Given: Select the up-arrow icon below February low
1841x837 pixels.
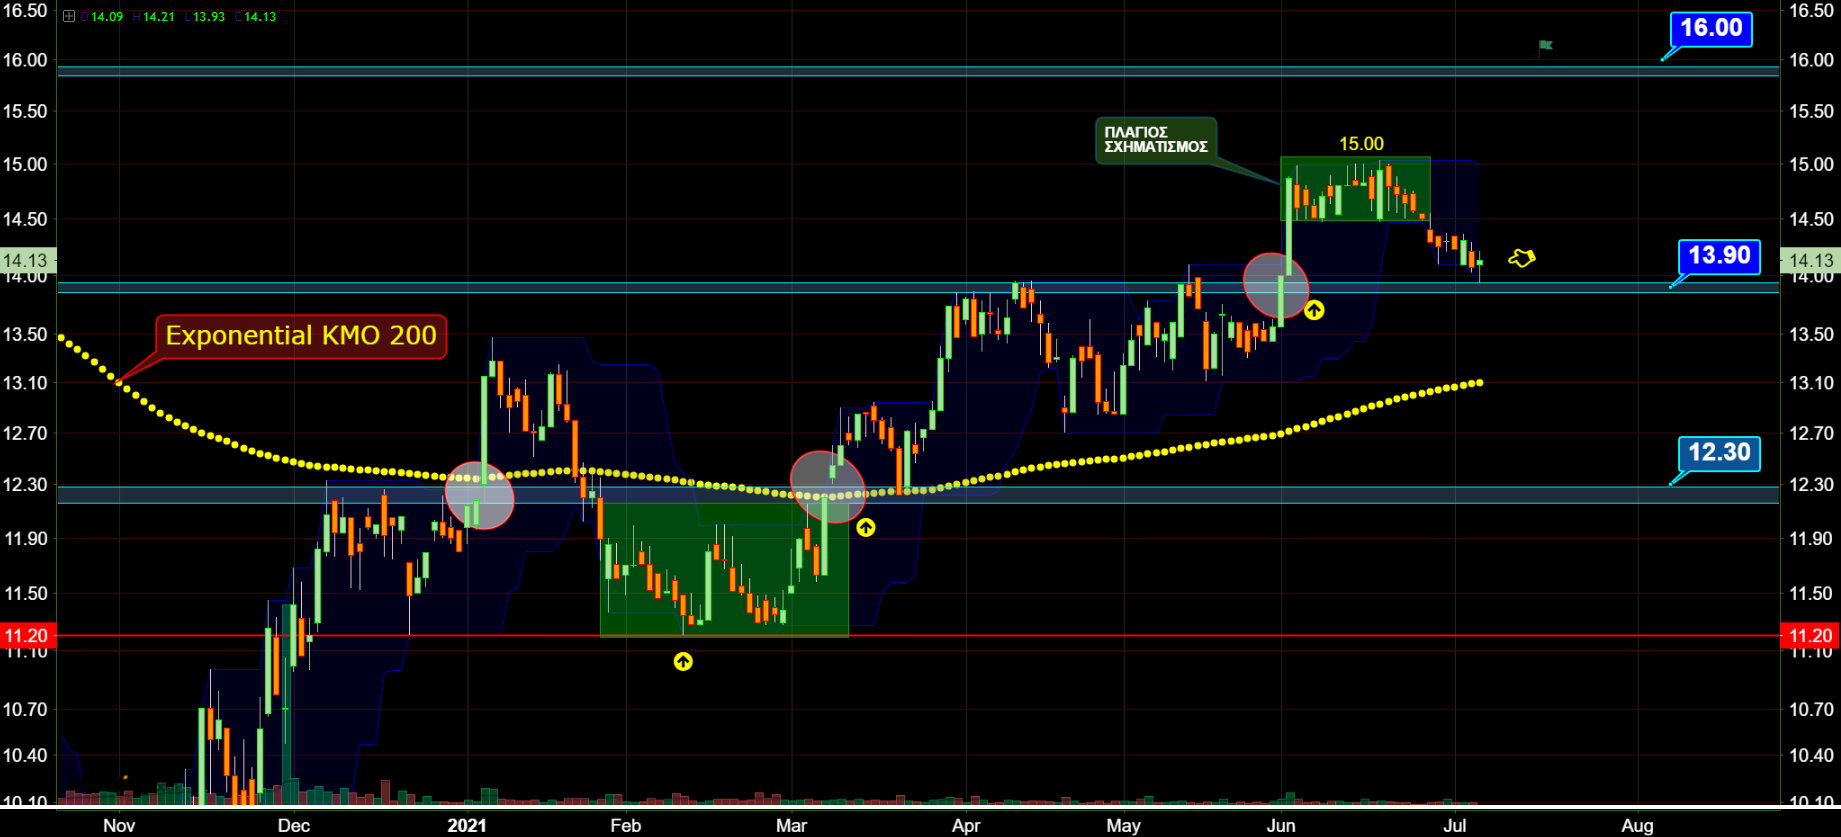Looking at the screenshot, I should 683,661.
